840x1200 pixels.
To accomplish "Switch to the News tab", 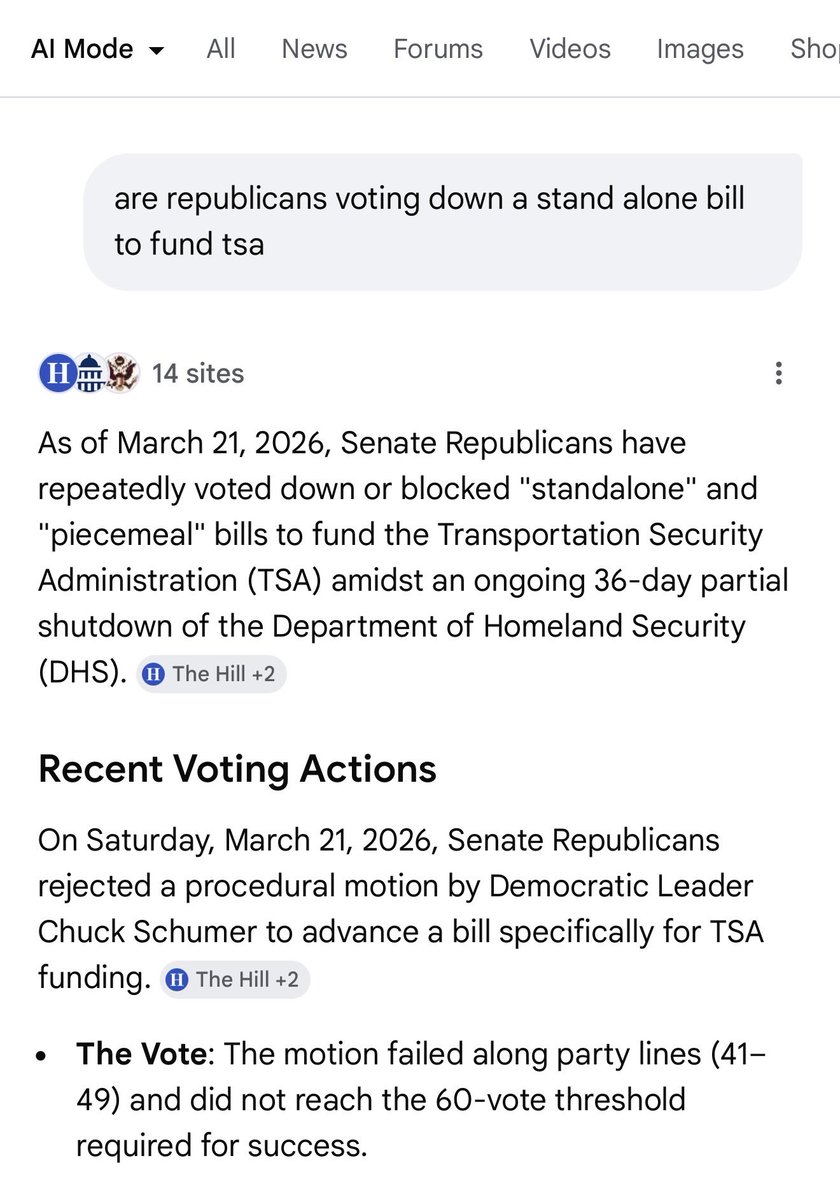I will pyautogui.click(x=314, y=48).
